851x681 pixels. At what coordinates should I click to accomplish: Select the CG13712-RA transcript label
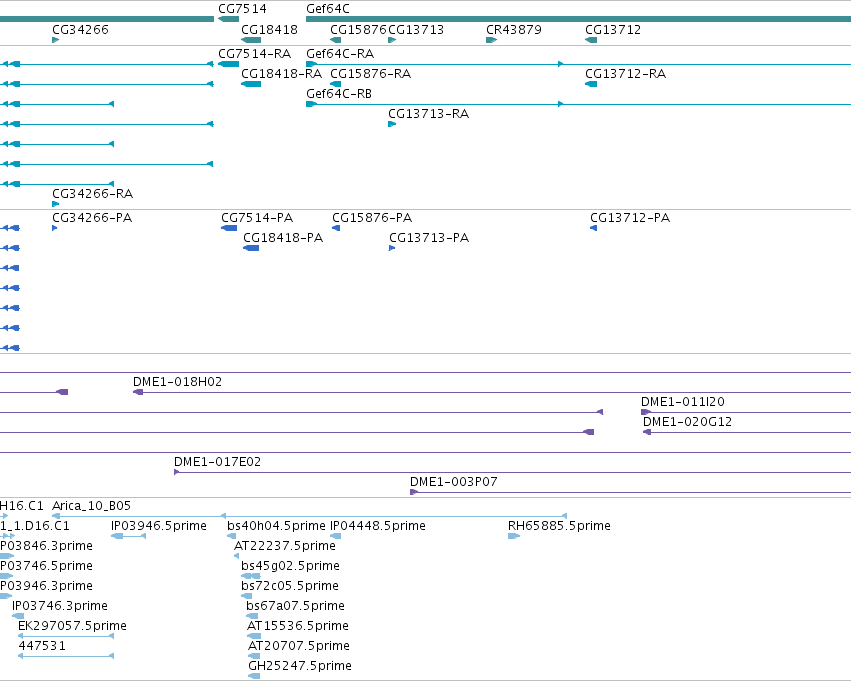[625, 73]
